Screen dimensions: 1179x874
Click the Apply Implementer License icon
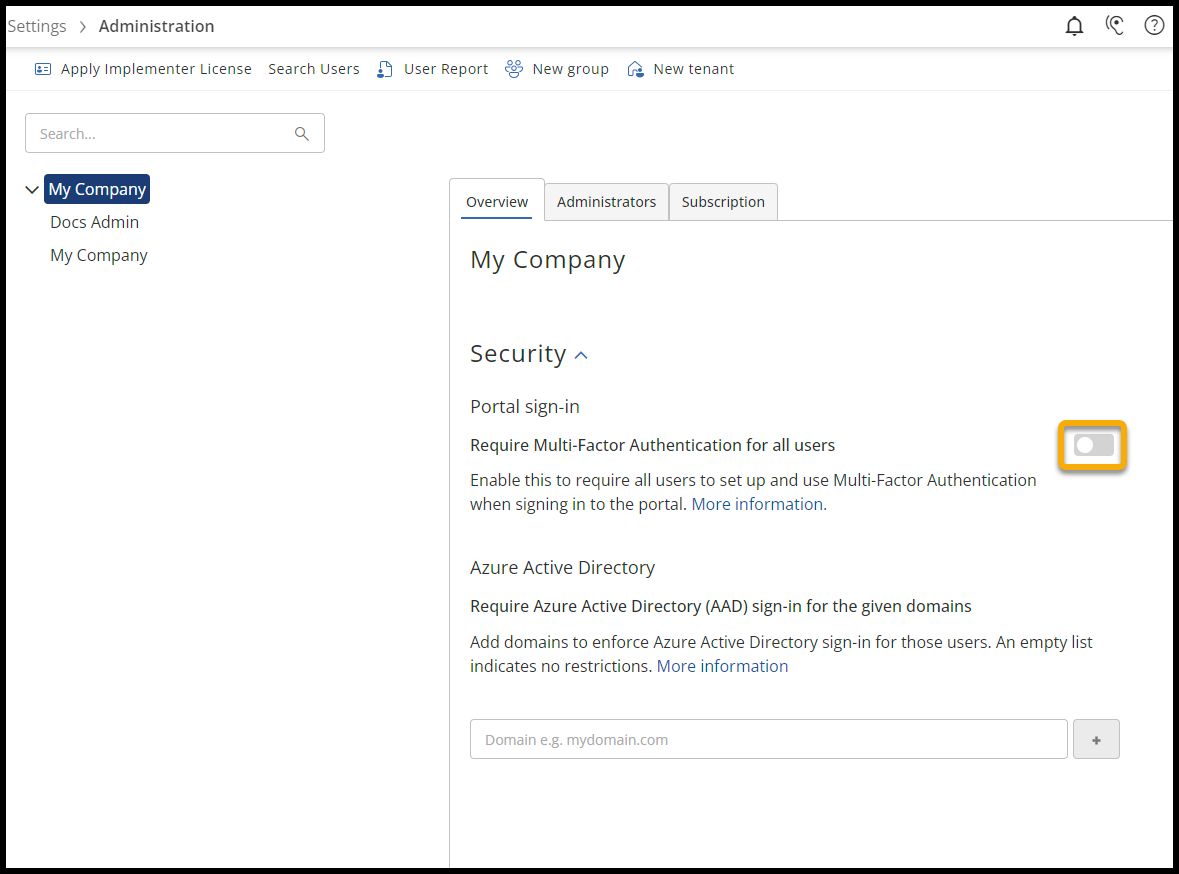tap(43, 69)
